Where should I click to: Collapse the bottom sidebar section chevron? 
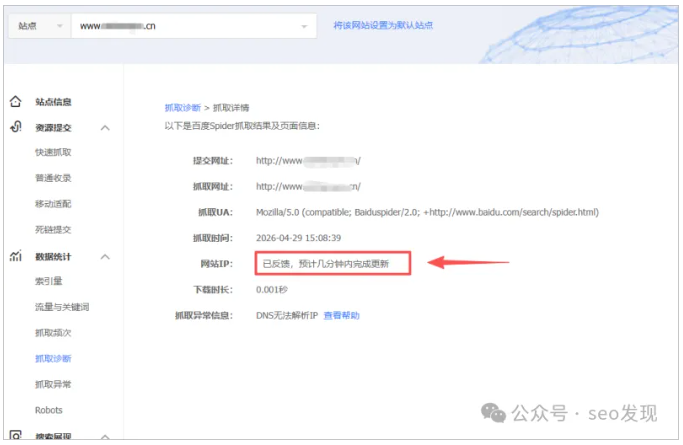105,436
